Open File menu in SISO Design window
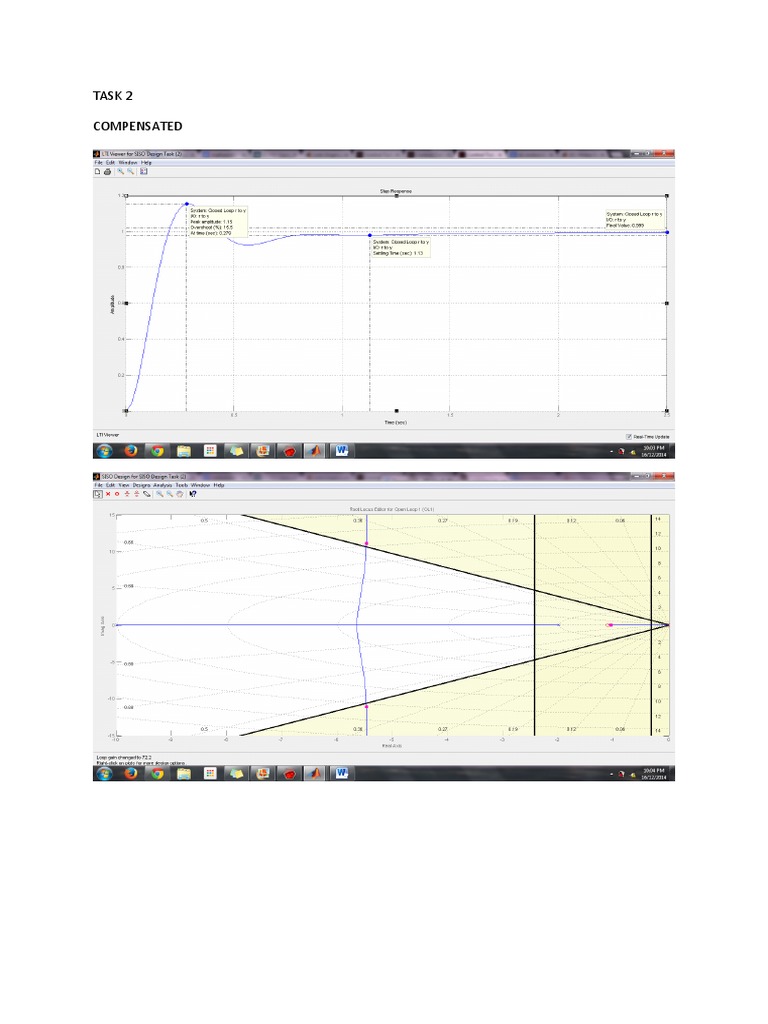The height and width of the screenshot is (1024, 768). coord(99,485)
